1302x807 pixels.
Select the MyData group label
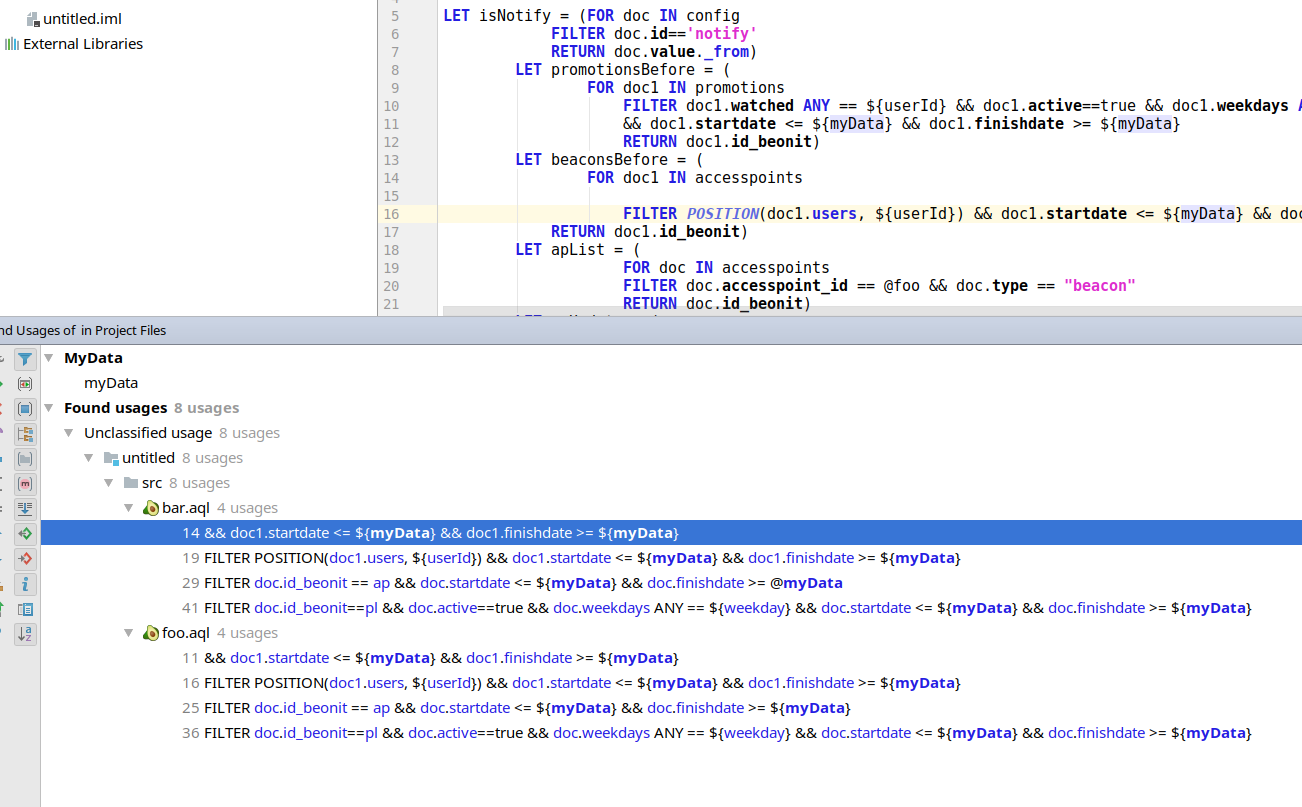(93, 358)
